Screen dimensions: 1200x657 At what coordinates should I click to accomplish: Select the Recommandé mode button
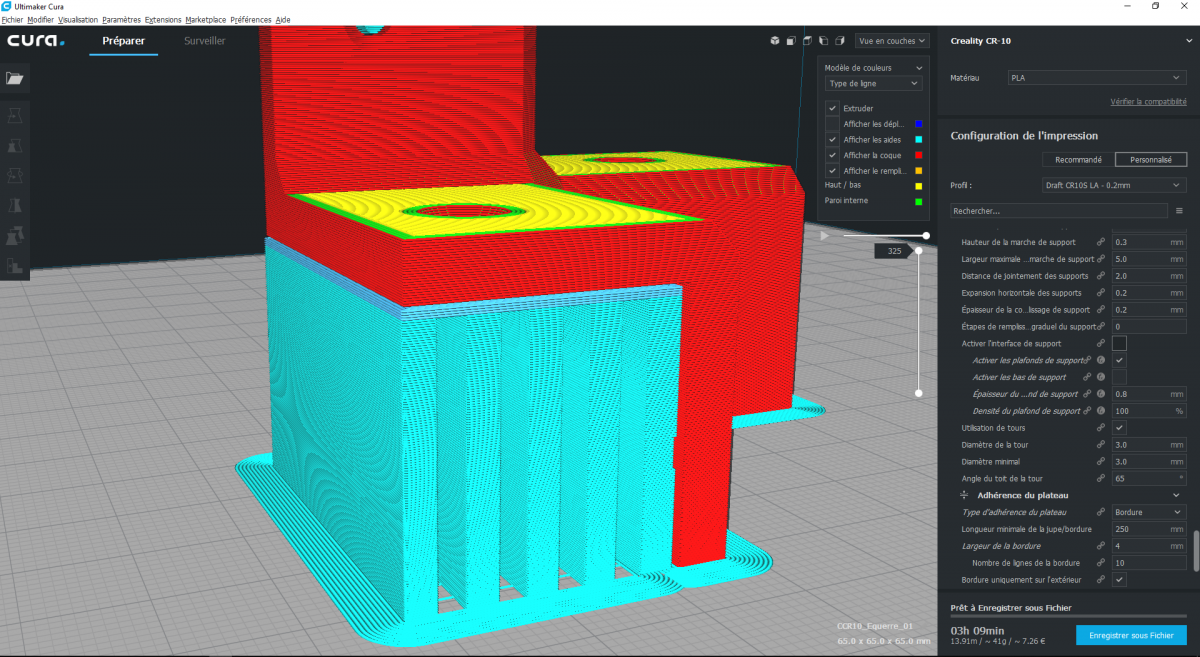[1078, 159]
